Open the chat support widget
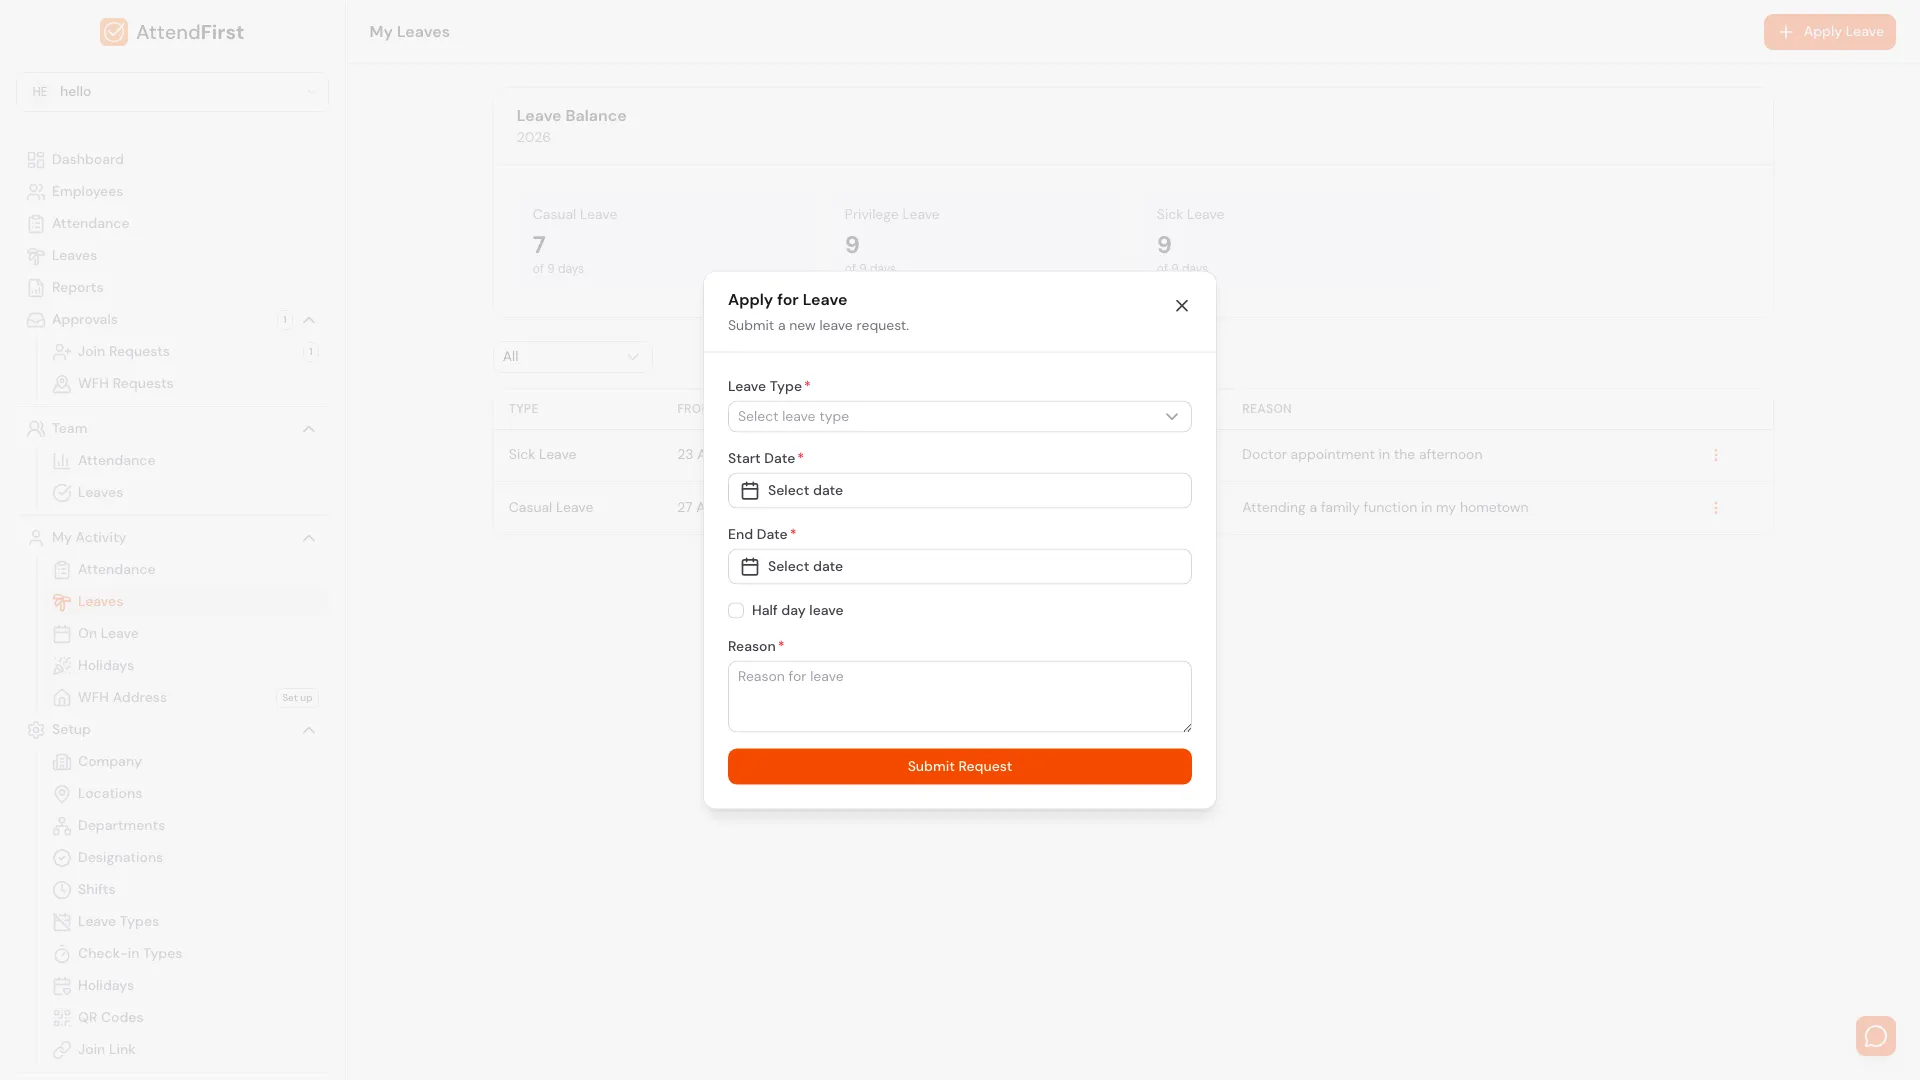Viewport: 1920px width, 1080px height. (1875, 1036)
